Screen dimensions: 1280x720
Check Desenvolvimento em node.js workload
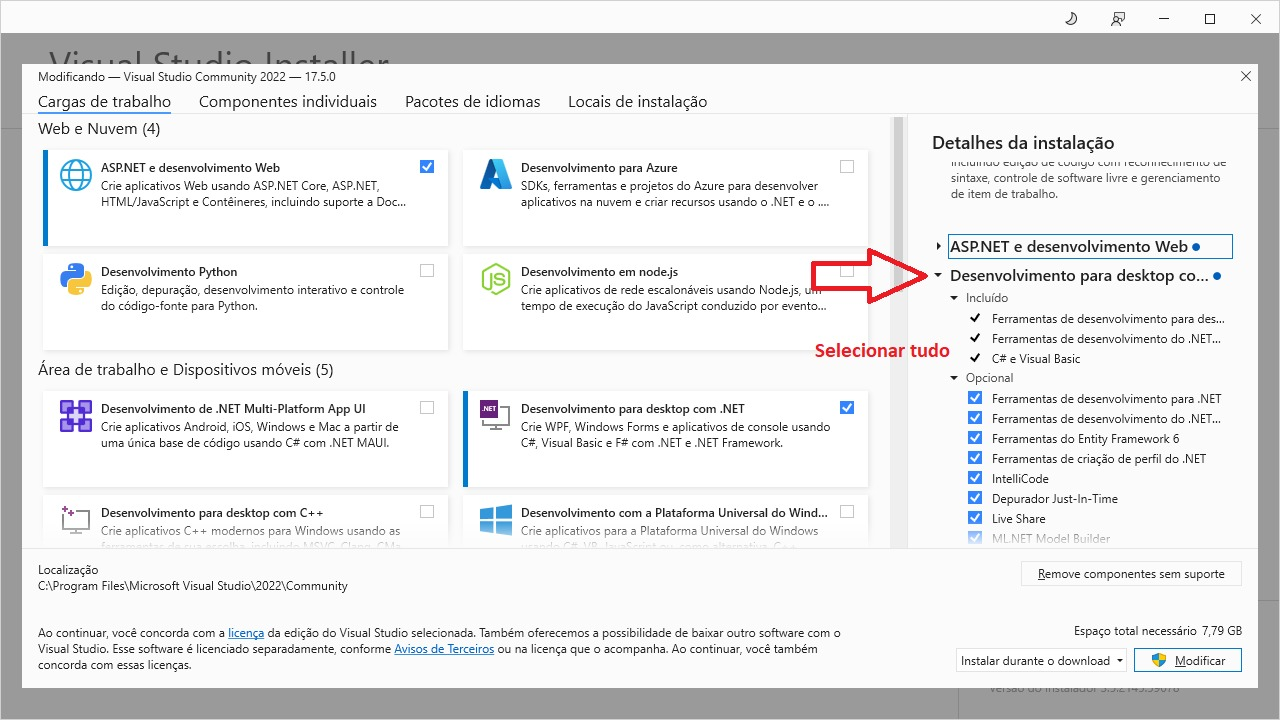(847, 271)
